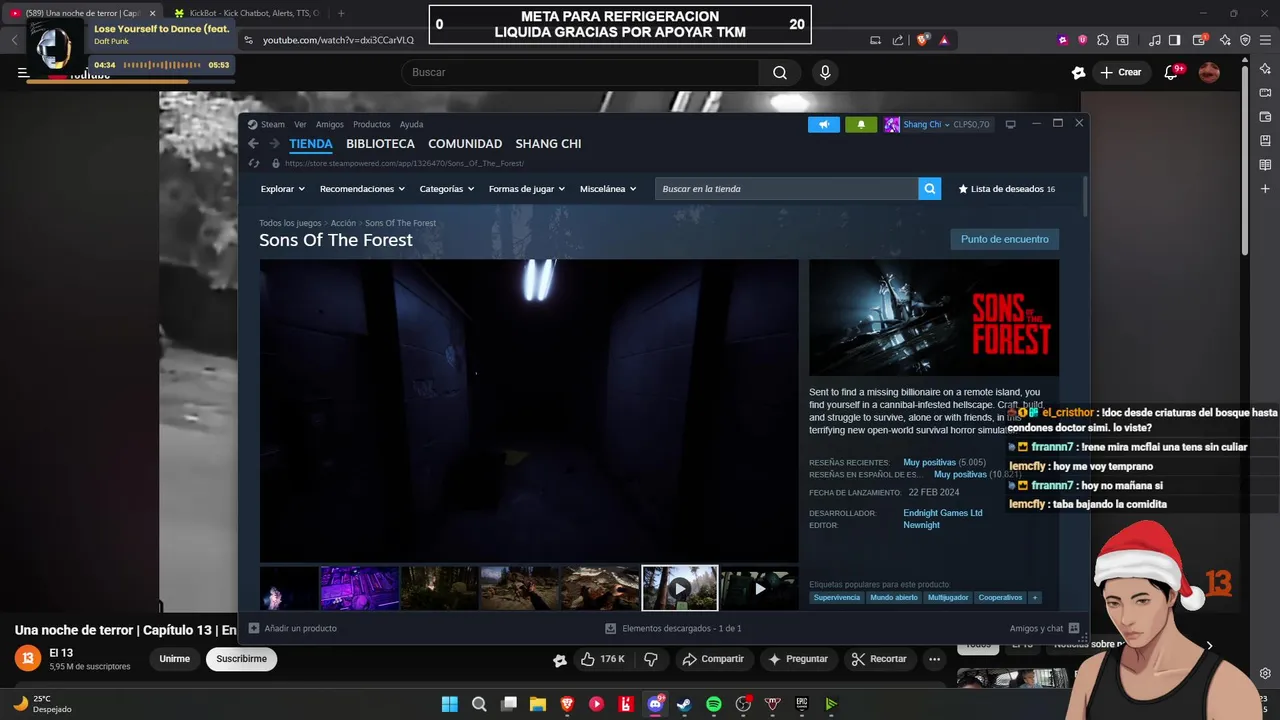This screenshot has height=720, width=1280.
Task: Click the Supervivencia tag
Action: point(837,597)
